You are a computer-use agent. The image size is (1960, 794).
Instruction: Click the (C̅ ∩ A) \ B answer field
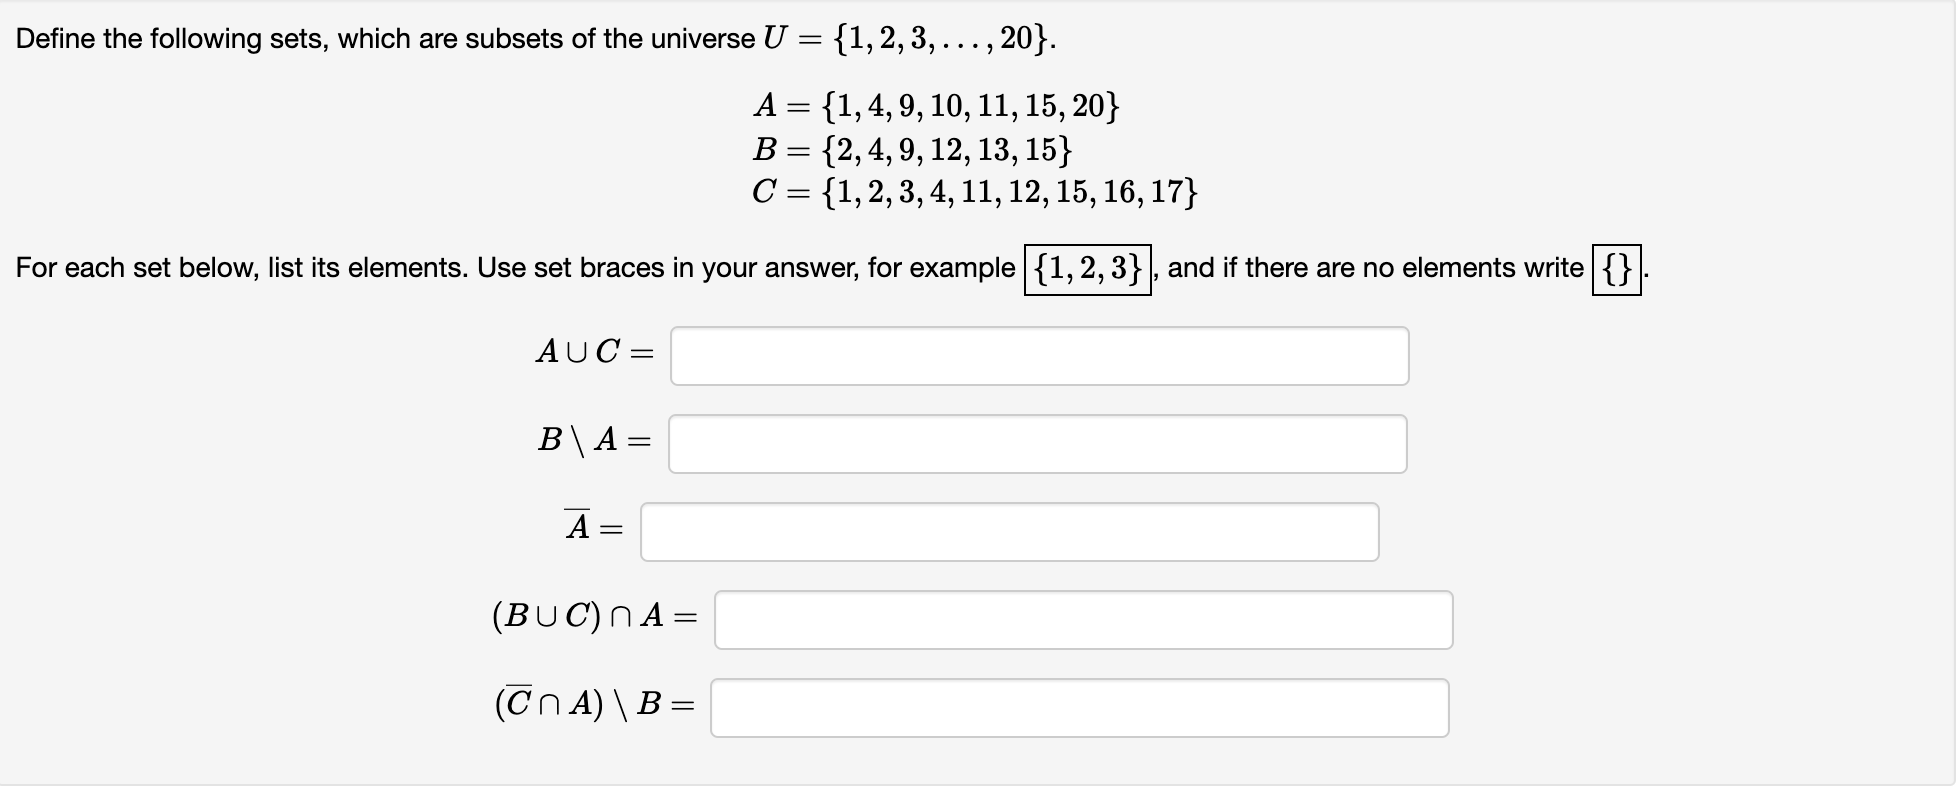pyautogui.click(x=1080, y=708)
